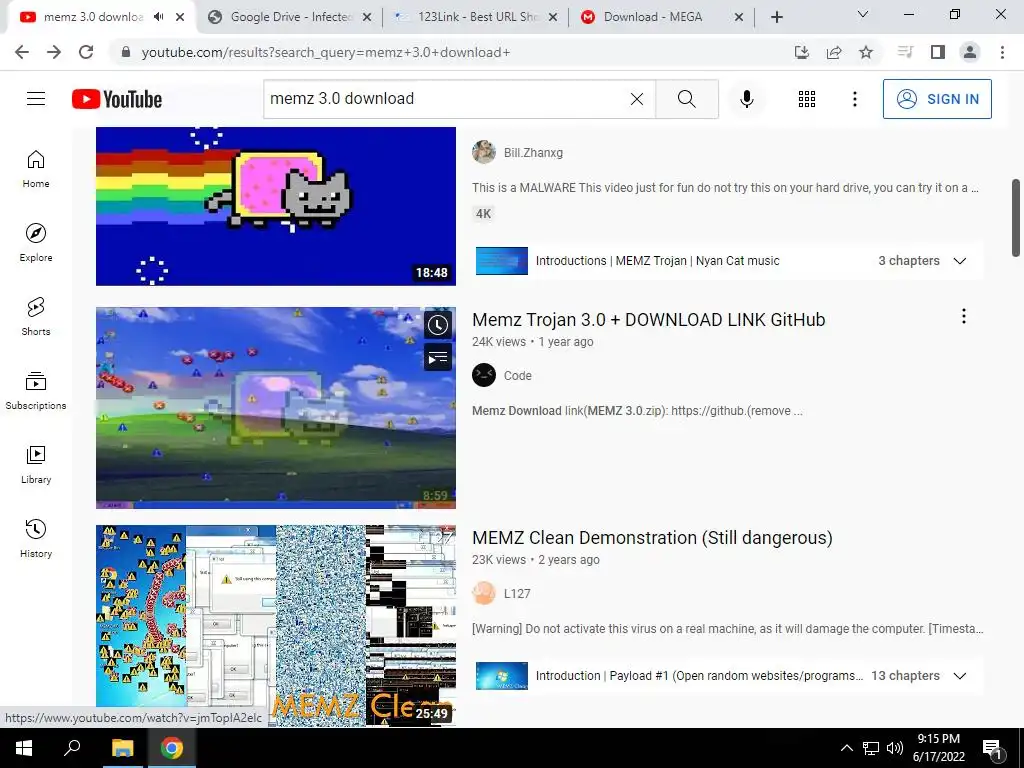Bookmark this page with the star
The image size is (1024, 768).
click(x=866, y=52)
